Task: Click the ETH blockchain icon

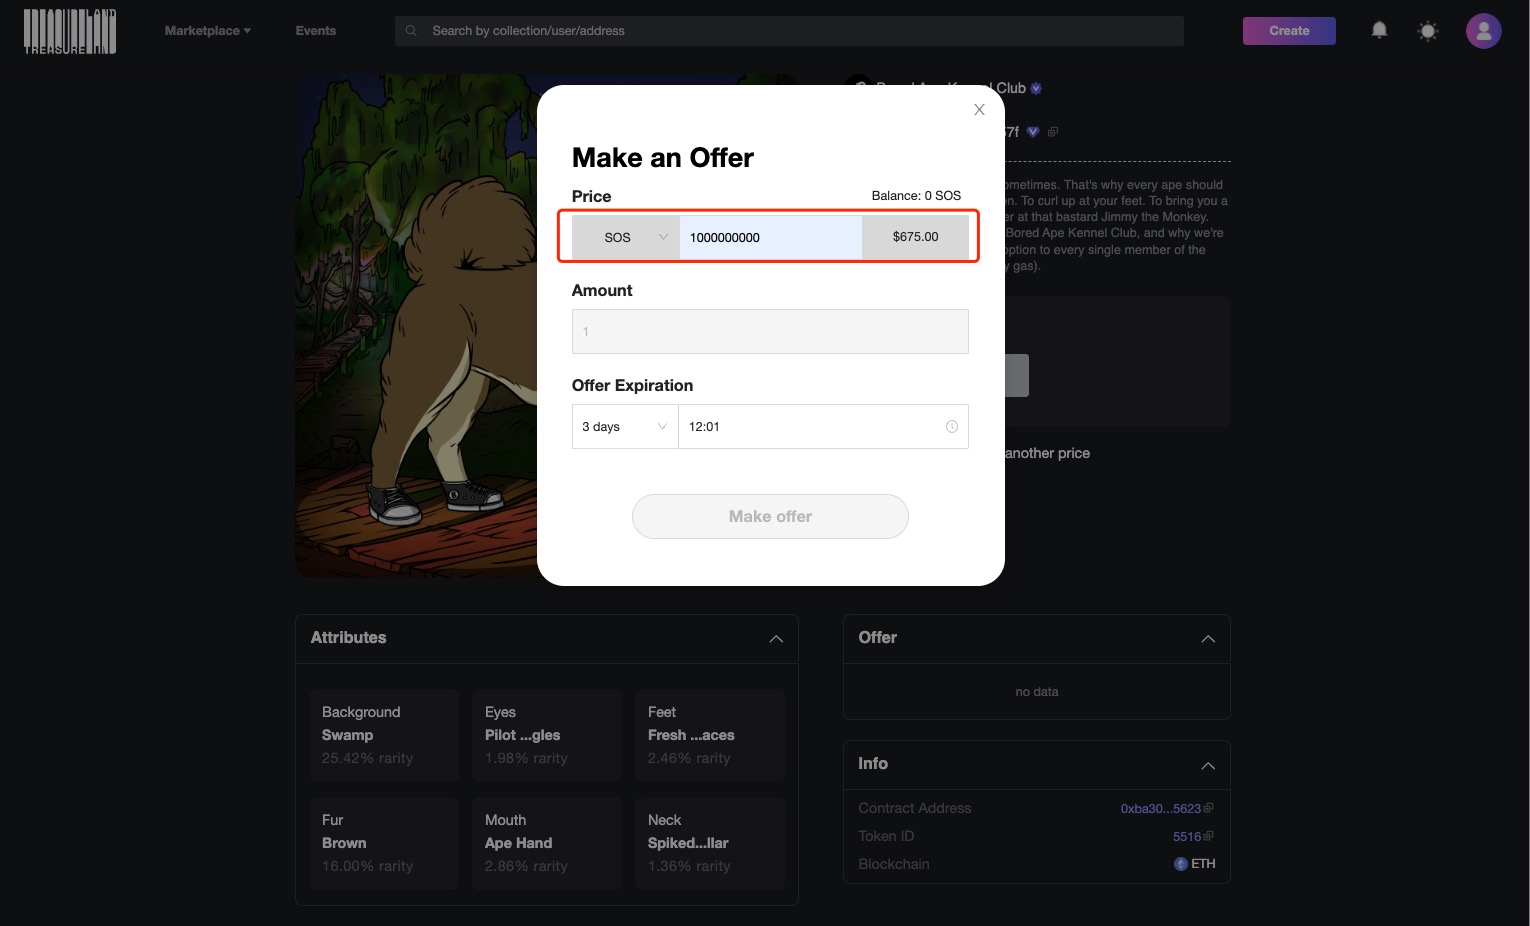Action: click(1180, 864)
